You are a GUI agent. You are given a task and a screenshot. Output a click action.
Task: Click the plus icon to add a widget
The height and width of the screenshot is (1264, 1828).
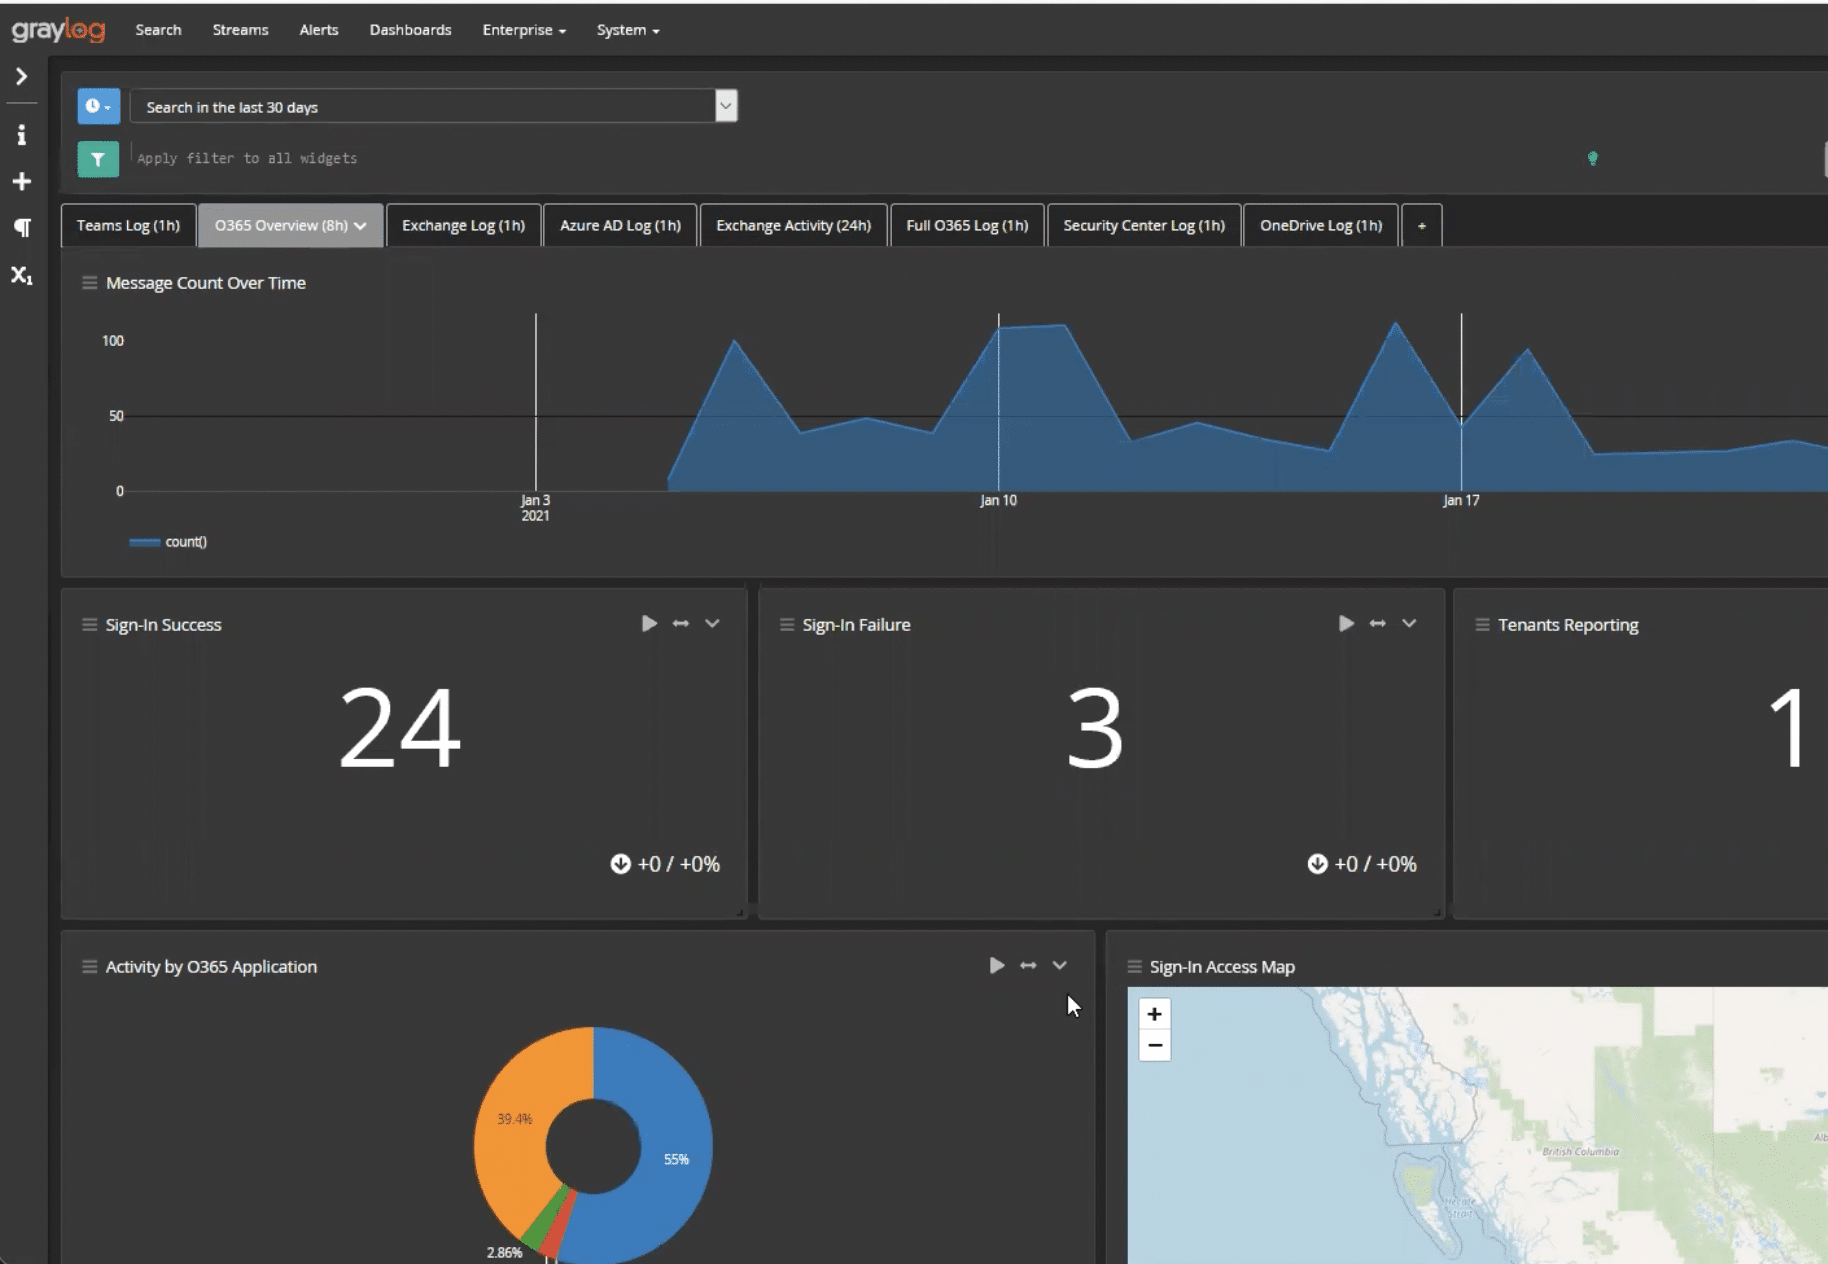click(x=21, y=181)
